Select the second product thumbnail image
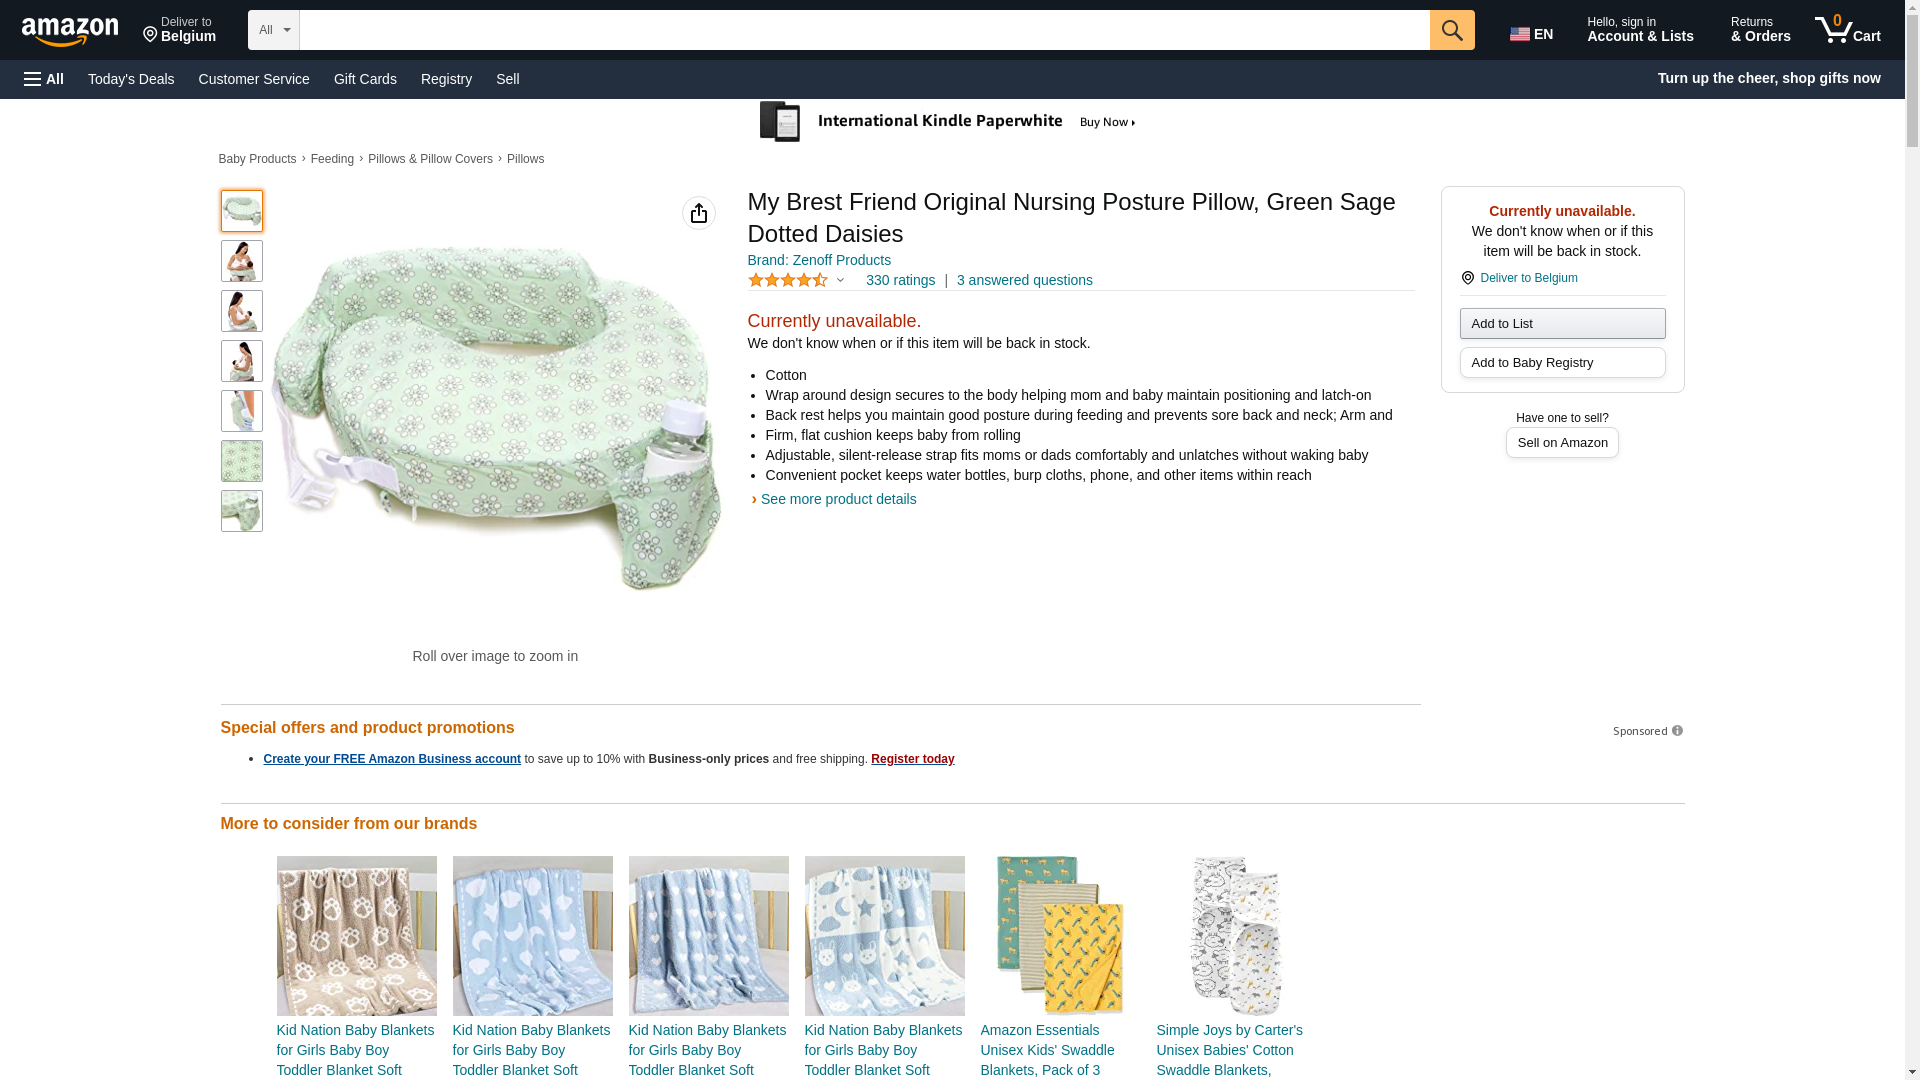Screen dimensions: 1920x1080 point(242,261)
